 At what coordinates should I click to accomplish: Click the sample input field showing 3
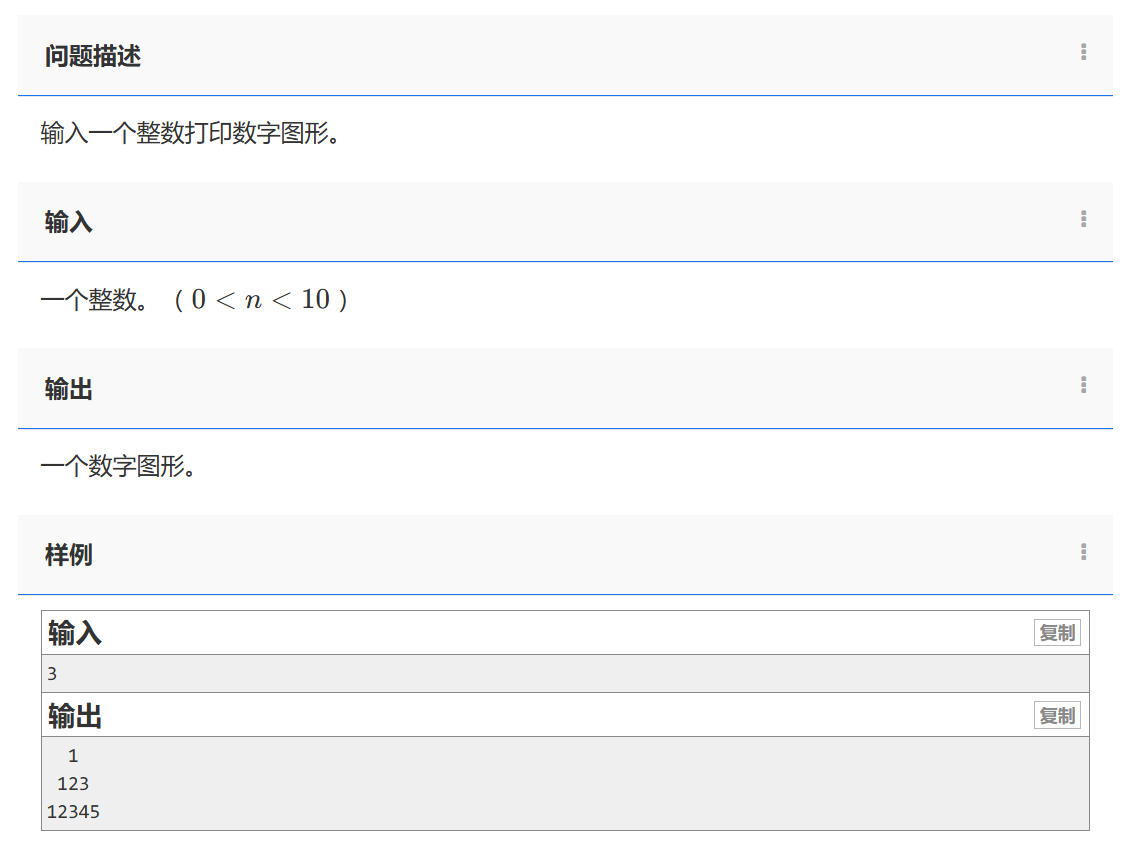tap(52, 672)
